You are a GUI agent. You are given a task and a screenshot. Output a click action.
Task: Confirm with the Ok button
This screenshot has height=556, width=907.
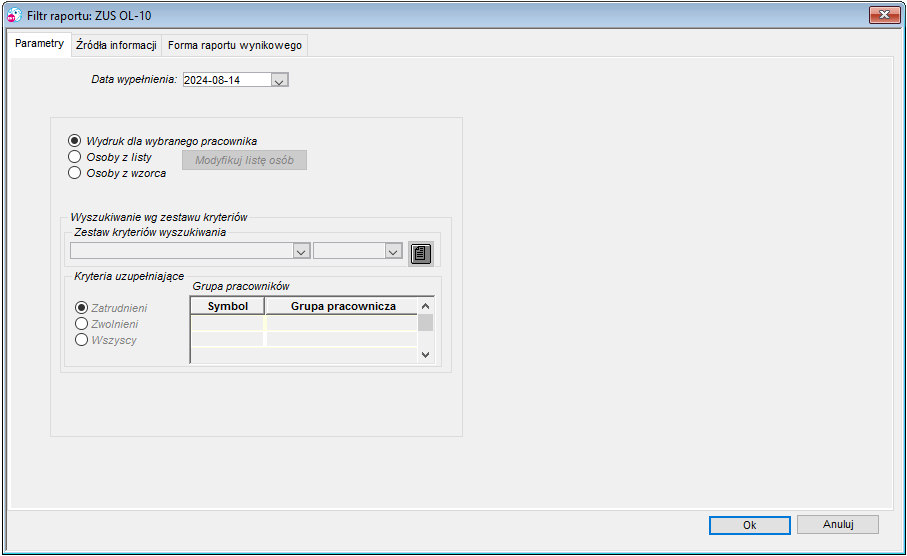click(750, 525)
